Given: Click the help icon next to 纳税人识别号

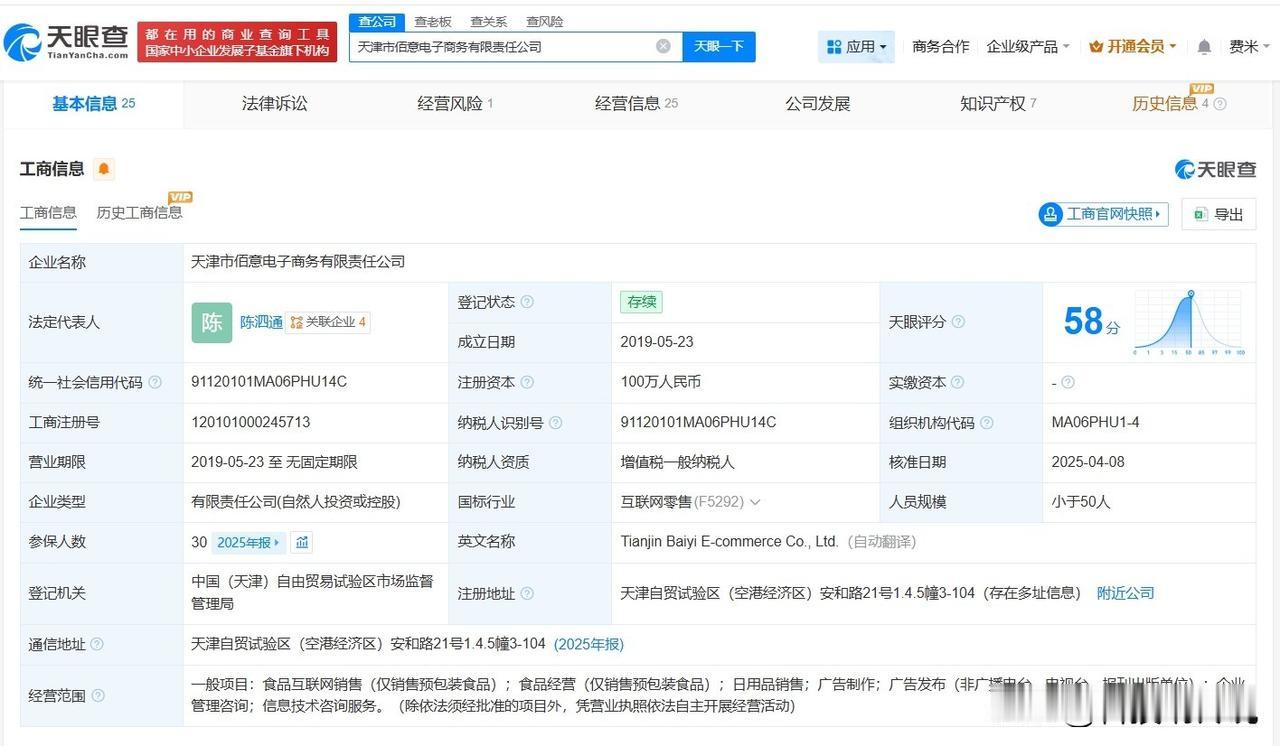Looking at the screenshot, I should (x=556, y=423).
